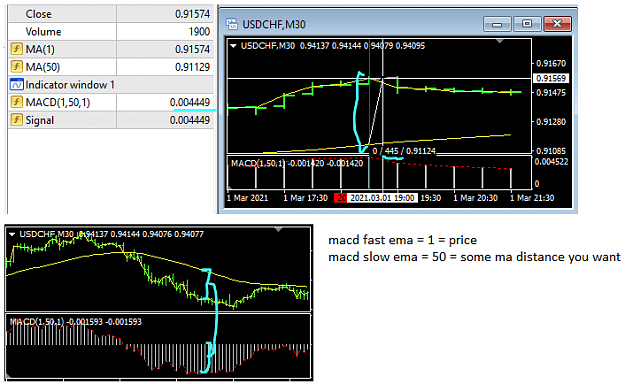Click the MACD(1,50,1) -0.001593 label in lower chart
This screenshot has height=384, width=625.
pyautogui.click(x=76, y=322)
